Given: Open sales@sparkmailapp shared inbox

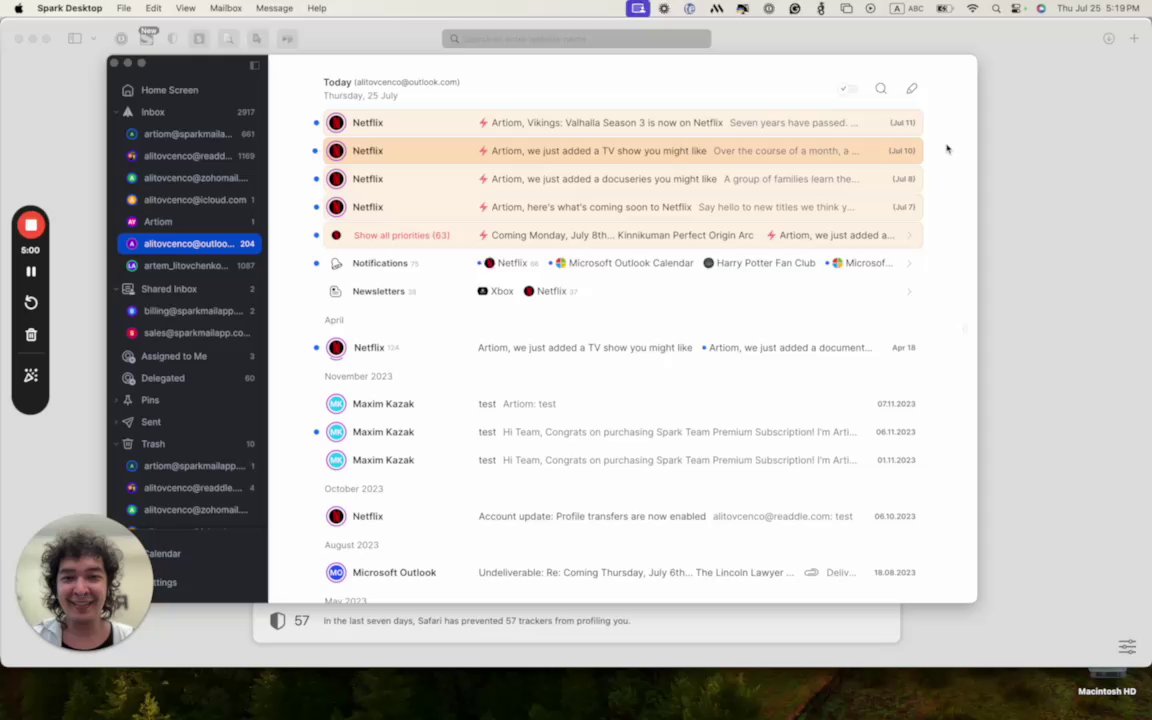Looking at the screenshot, I should coord(190,334).
